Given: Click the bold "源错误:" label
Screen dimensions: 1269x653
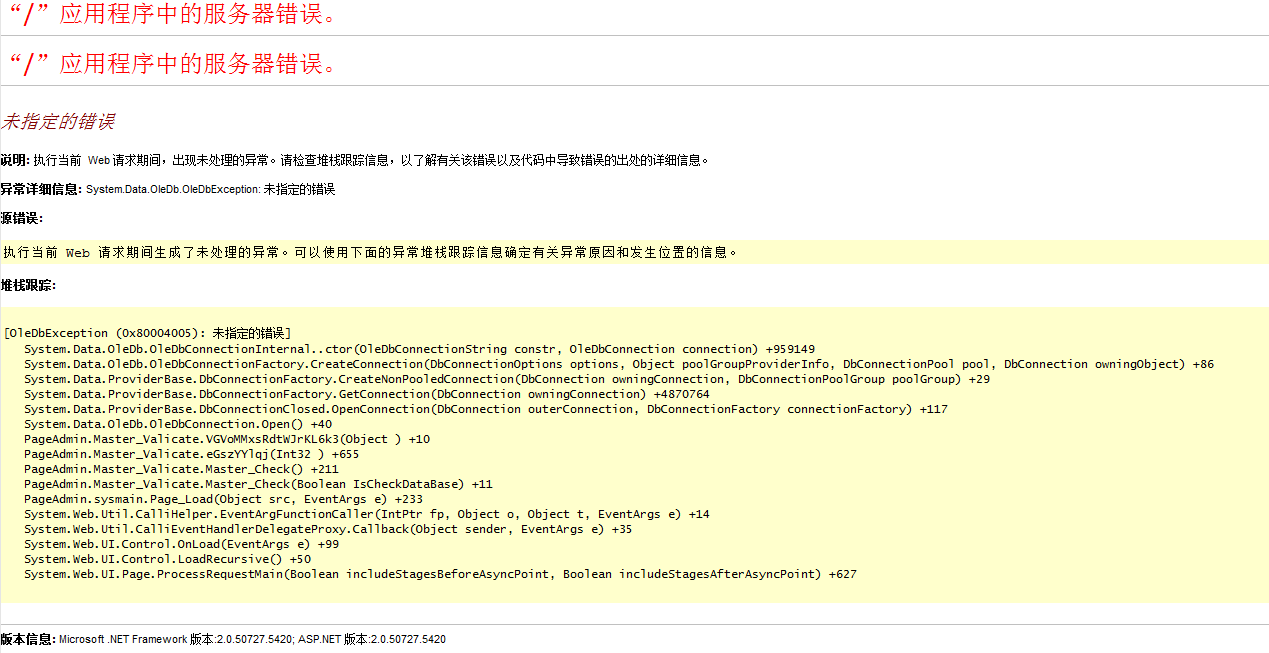Looking at the screenshot, I should coord(22,218).
